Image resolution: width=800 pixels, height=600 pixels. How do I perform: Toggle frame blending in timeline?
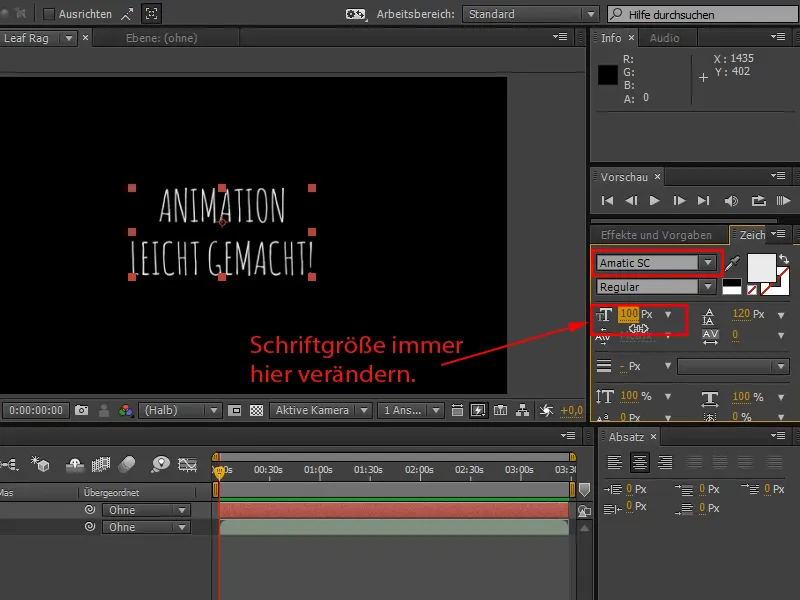pyautogui.click(x=101, y=464)
